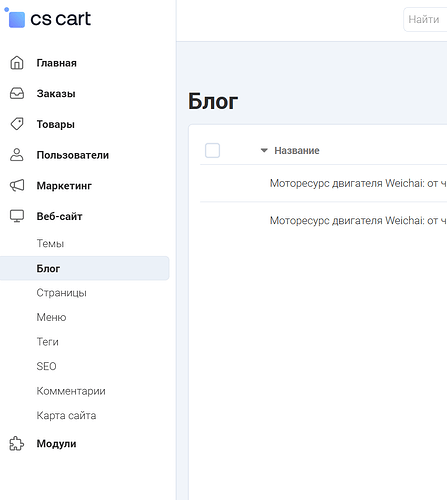Open the Темы submenu item
Image resolution: width=447 pixels, height=500 pixels.
50,244
